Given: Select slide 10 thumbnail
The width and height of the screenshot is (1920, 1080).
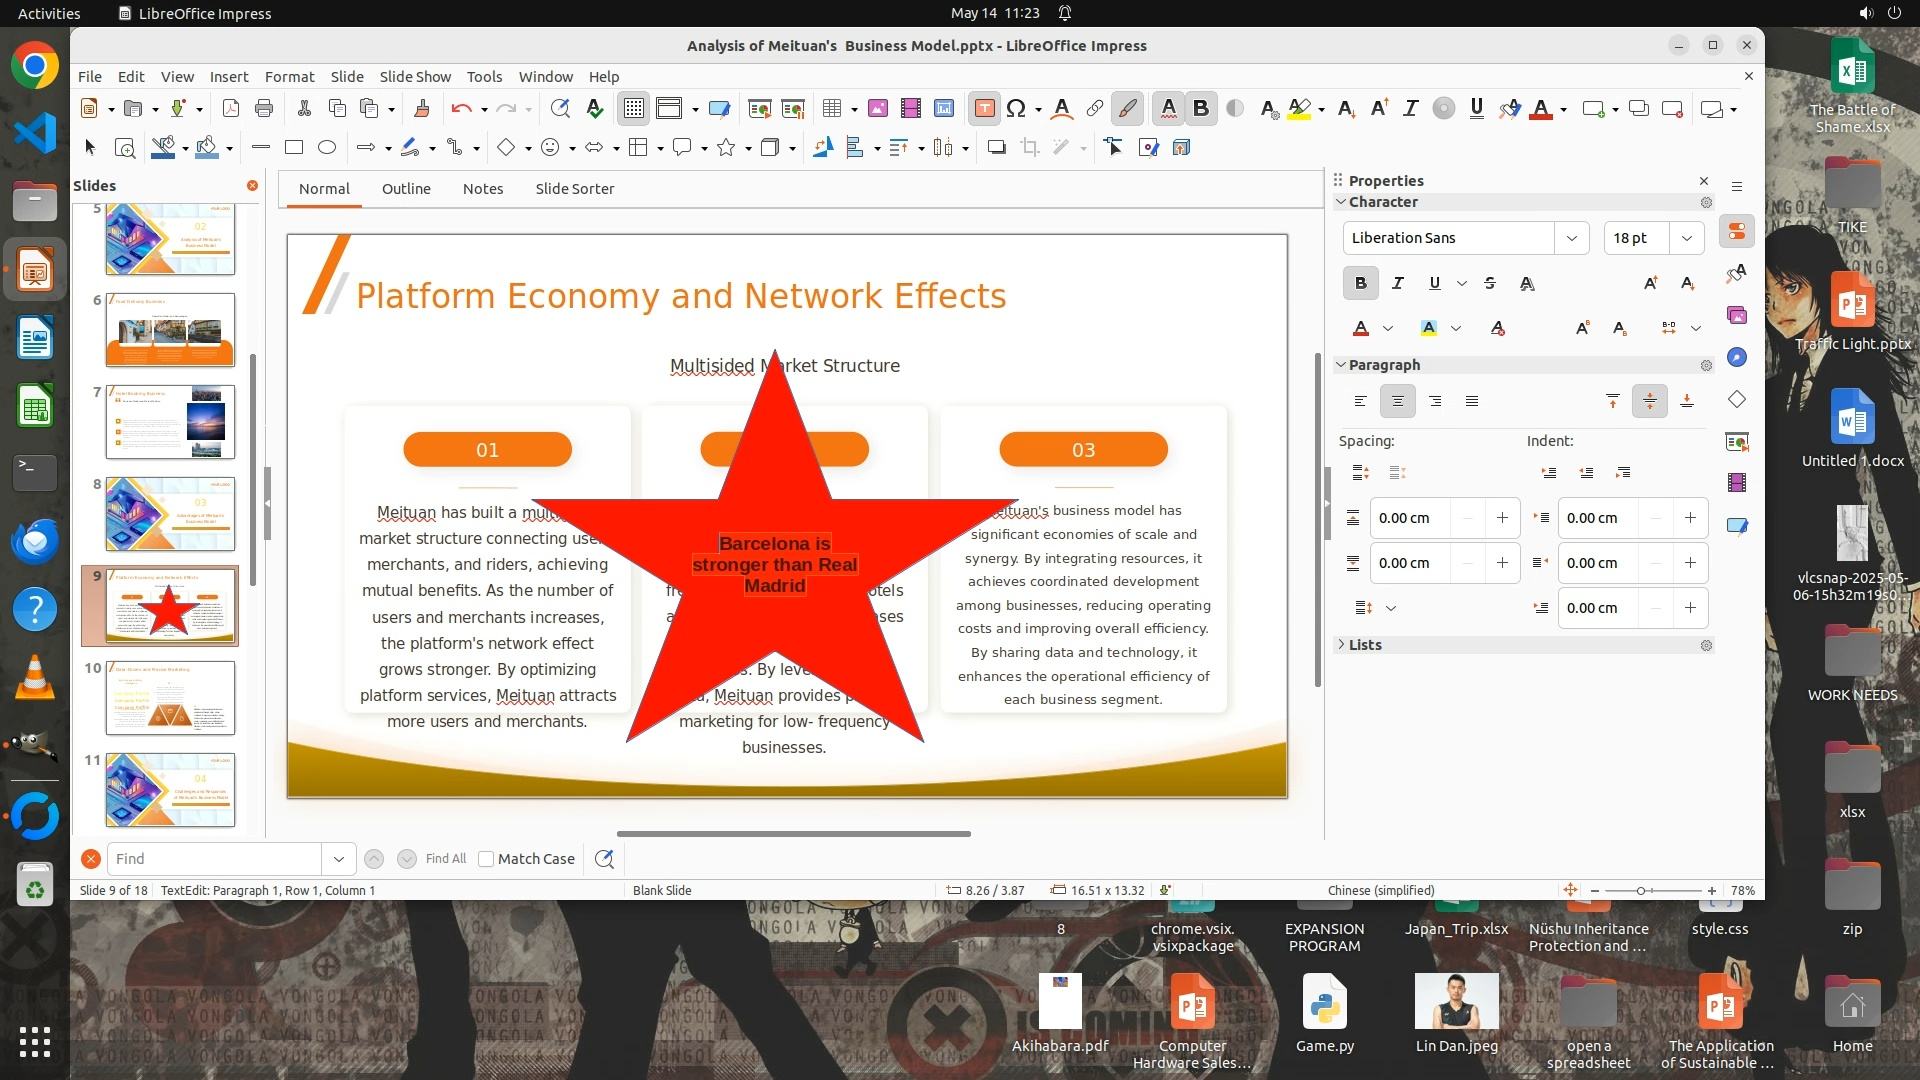Looking at the screenshot, I should [170, 697].
